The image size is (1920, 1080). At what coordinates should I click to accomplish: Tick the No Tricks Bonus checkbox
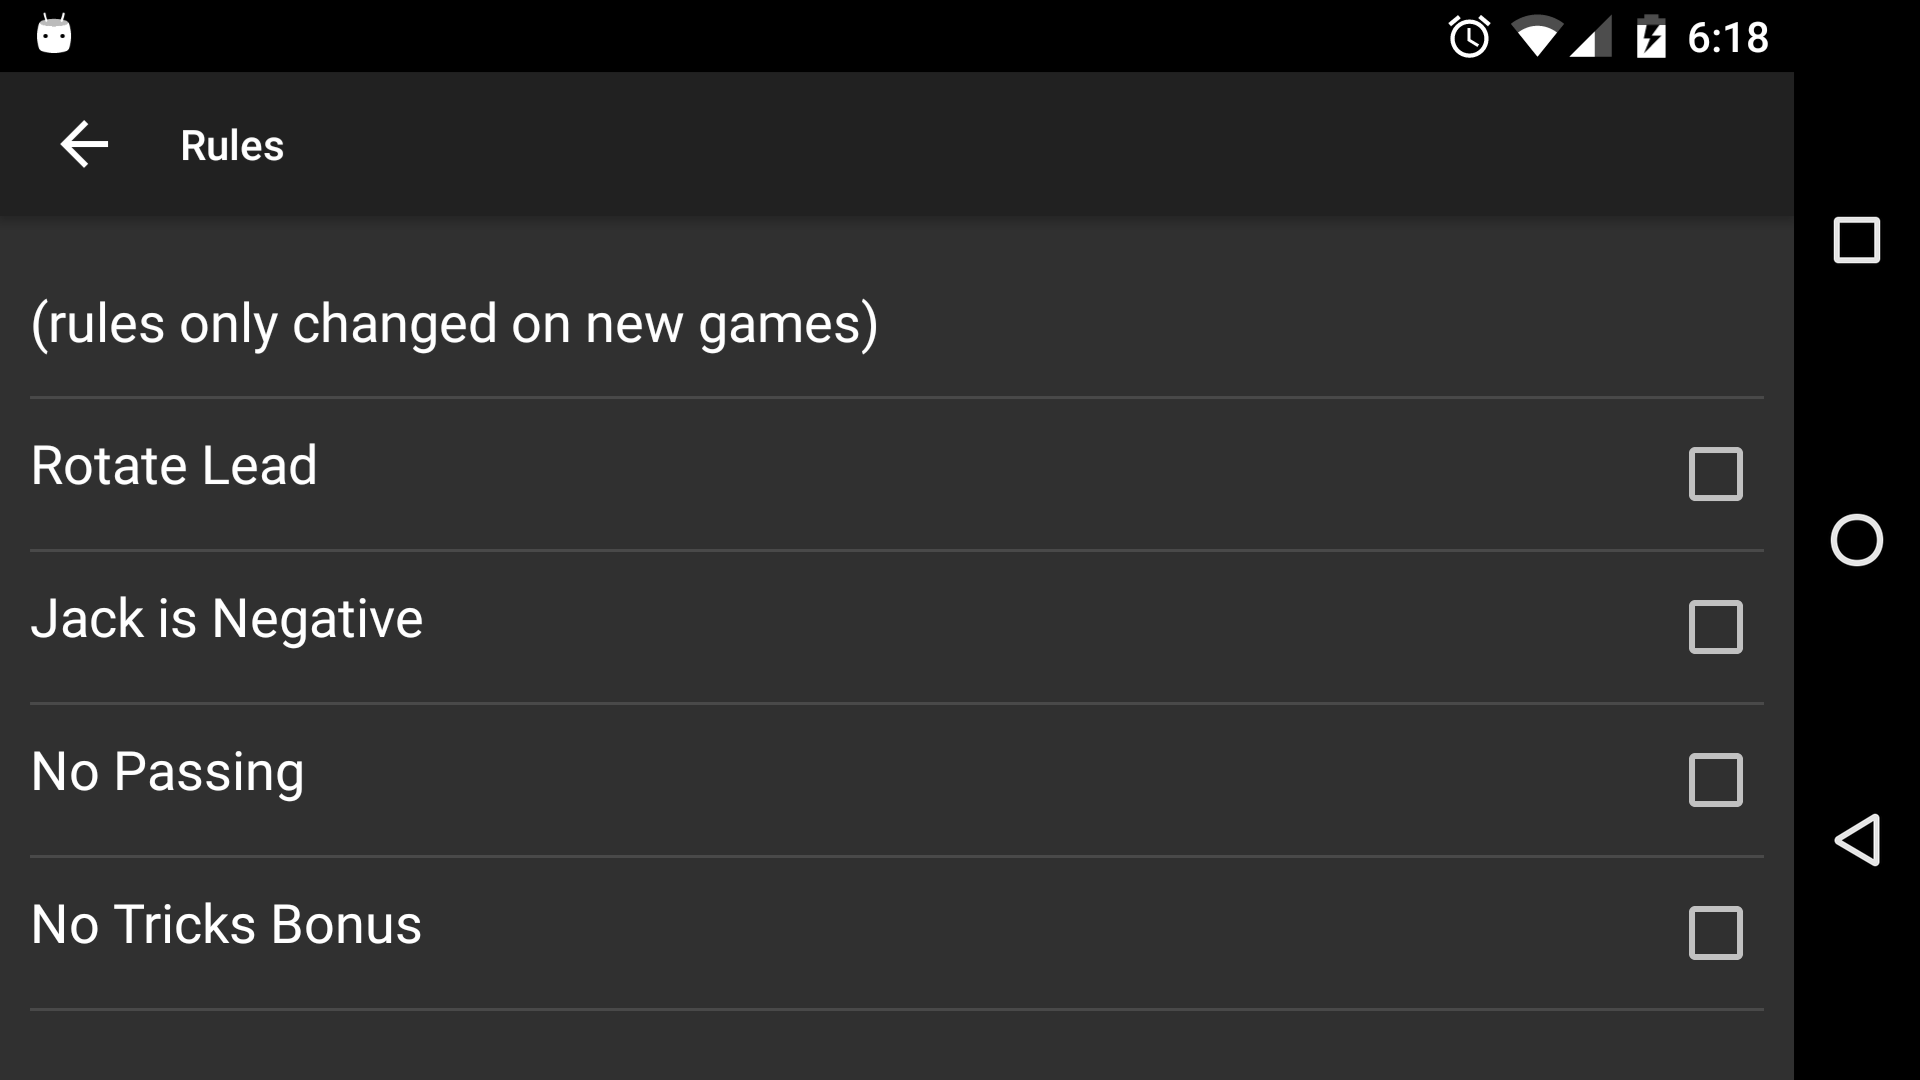tap(1715, 933)
